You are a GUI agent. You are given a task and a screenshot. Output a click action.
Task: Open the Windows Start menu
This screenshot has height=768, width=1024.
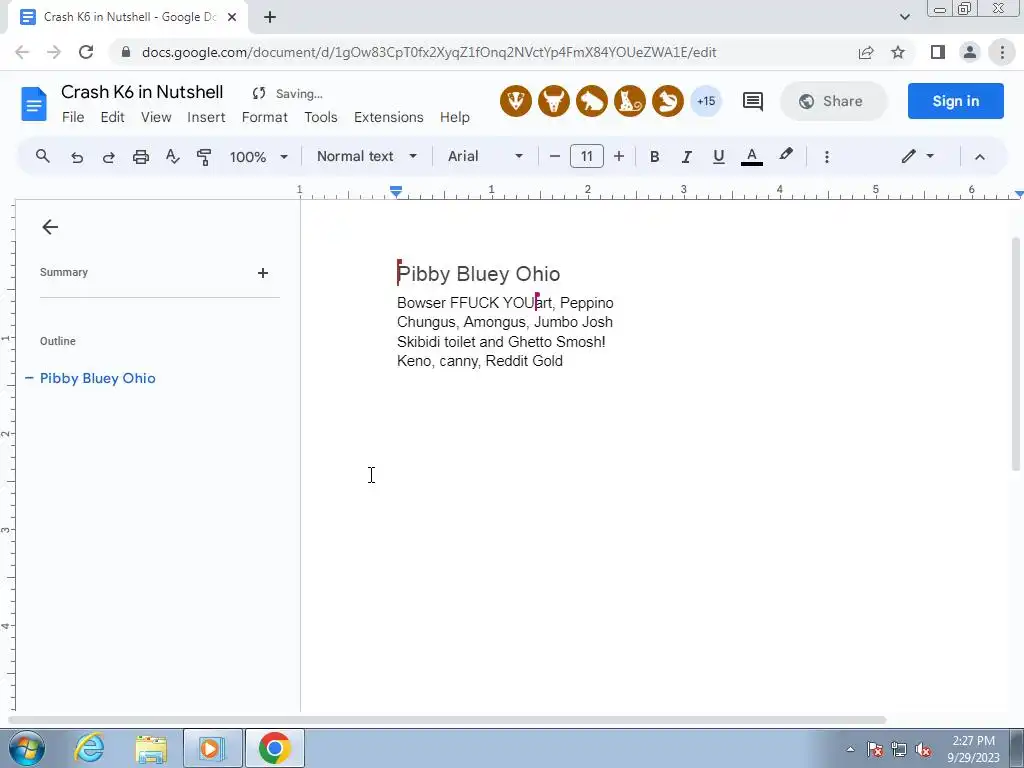click(x=26, y=748)
